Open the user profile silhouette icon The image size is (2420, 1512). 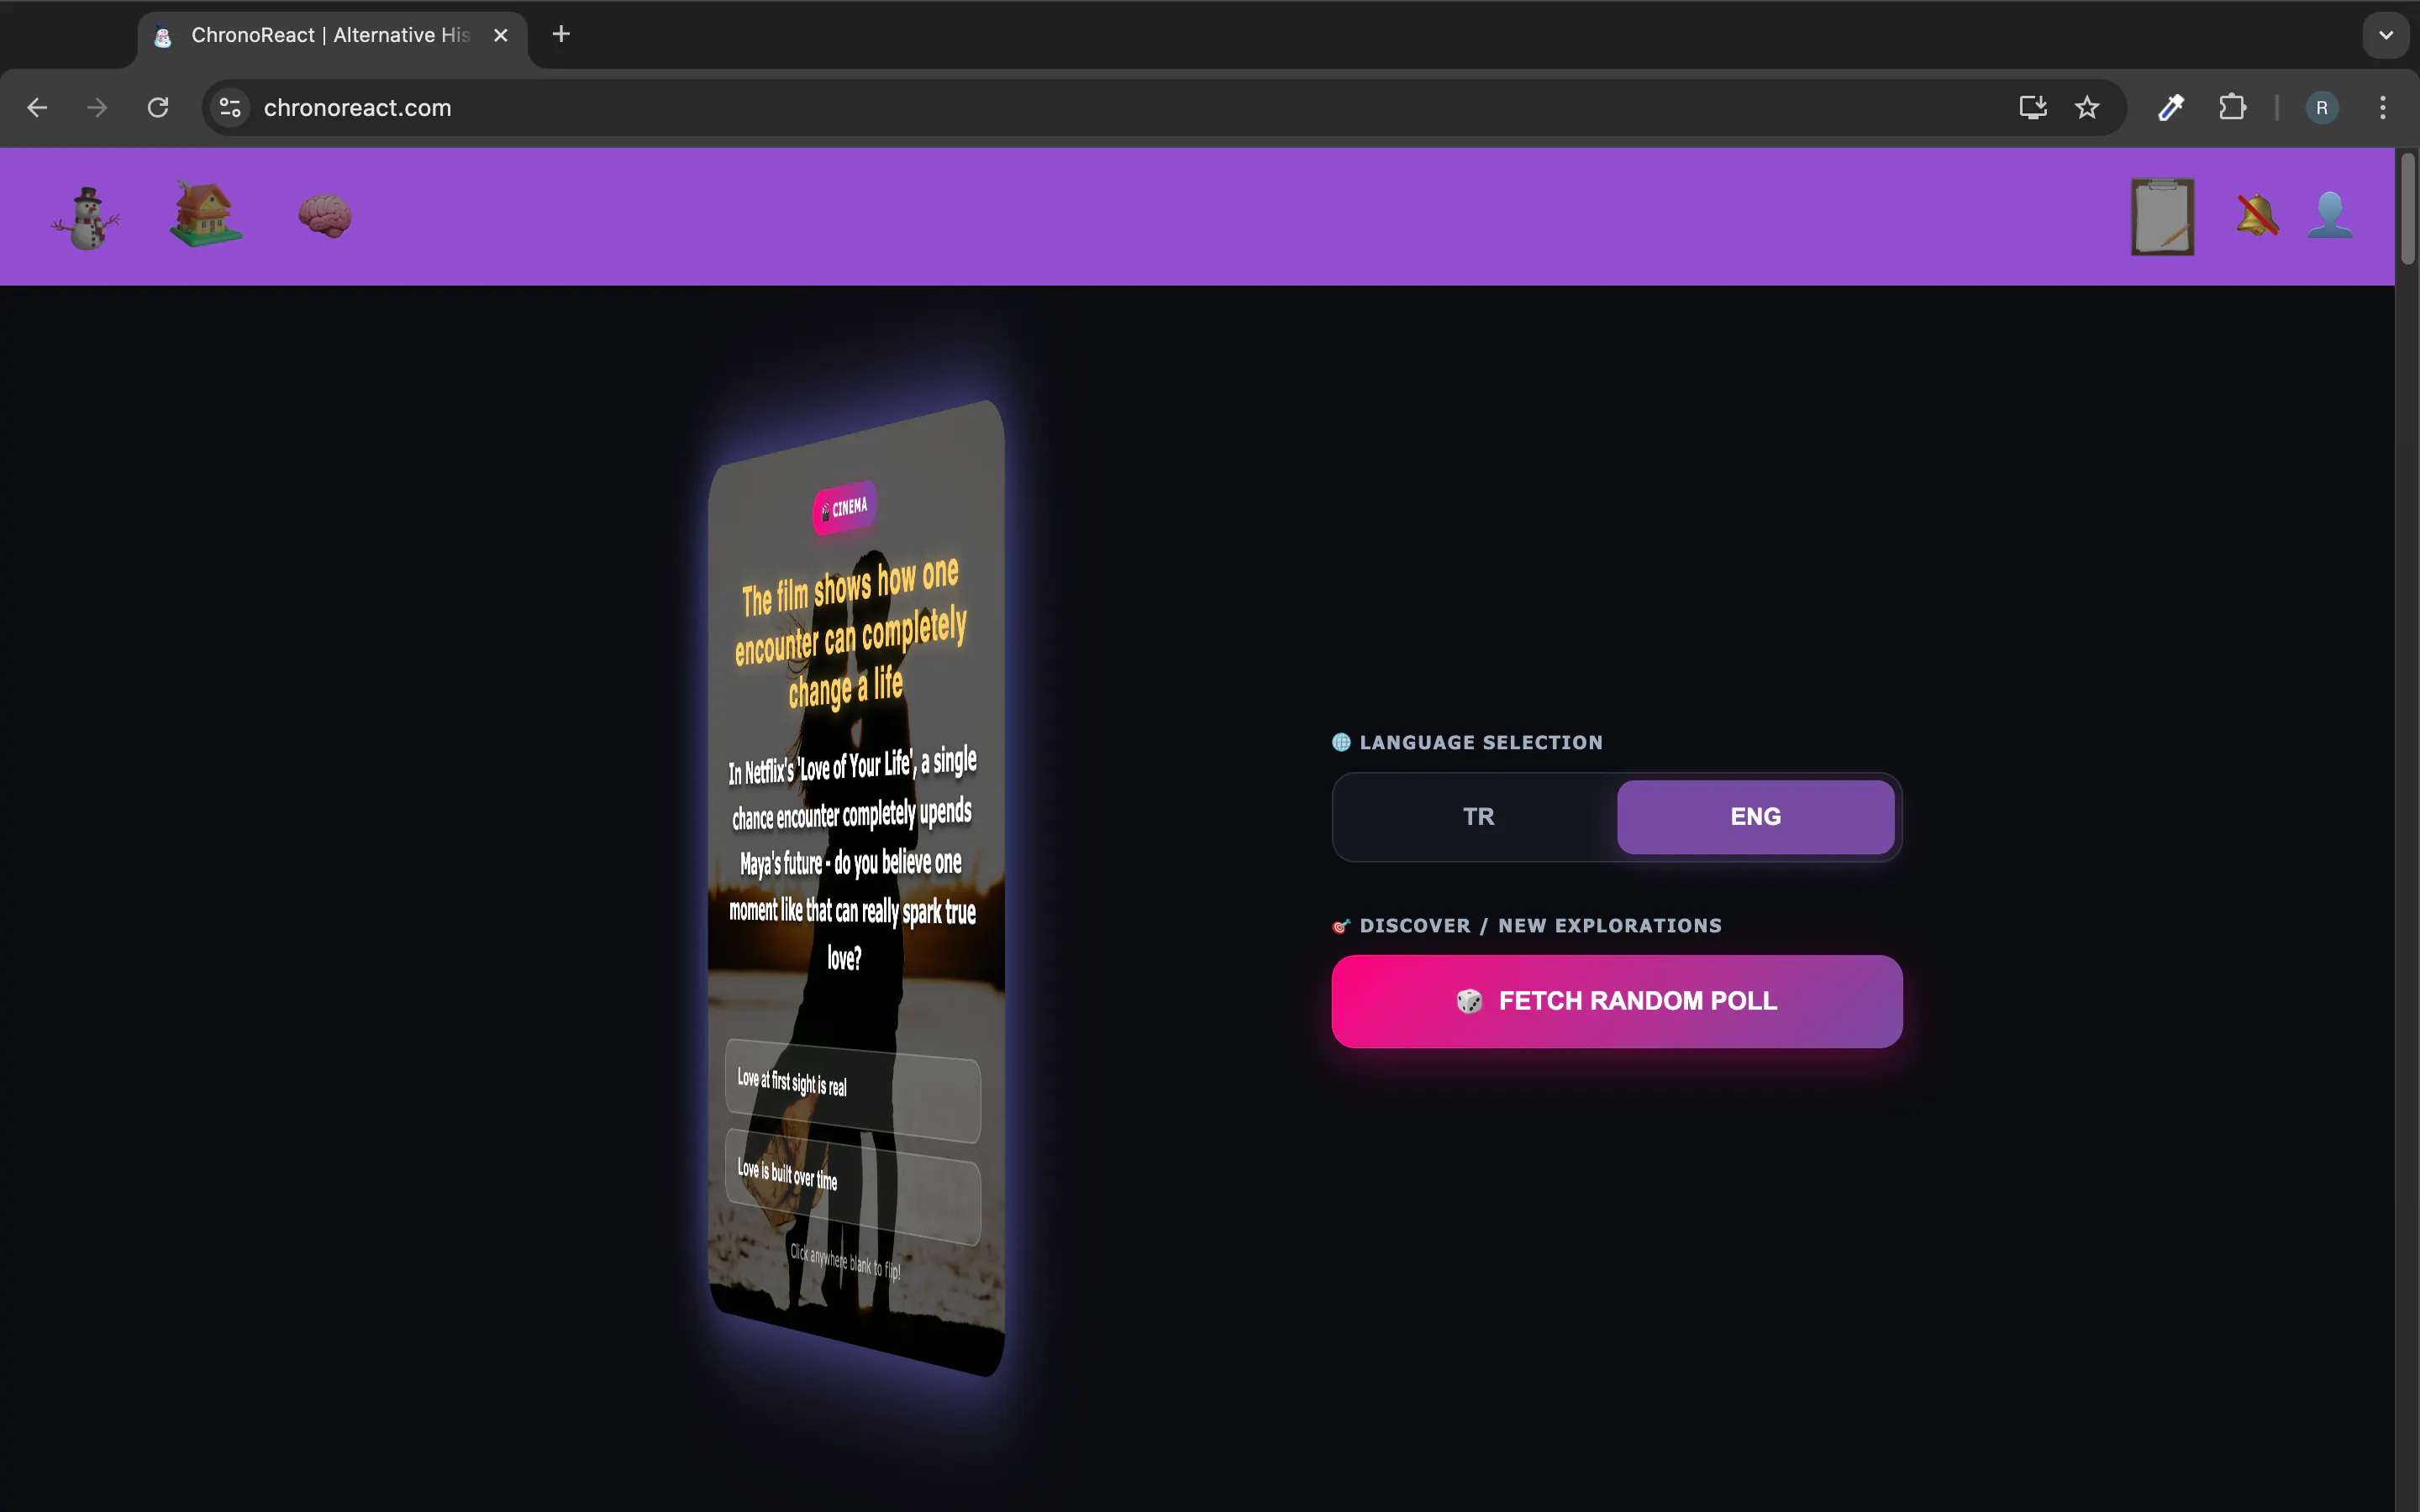tap(2330, 215)
